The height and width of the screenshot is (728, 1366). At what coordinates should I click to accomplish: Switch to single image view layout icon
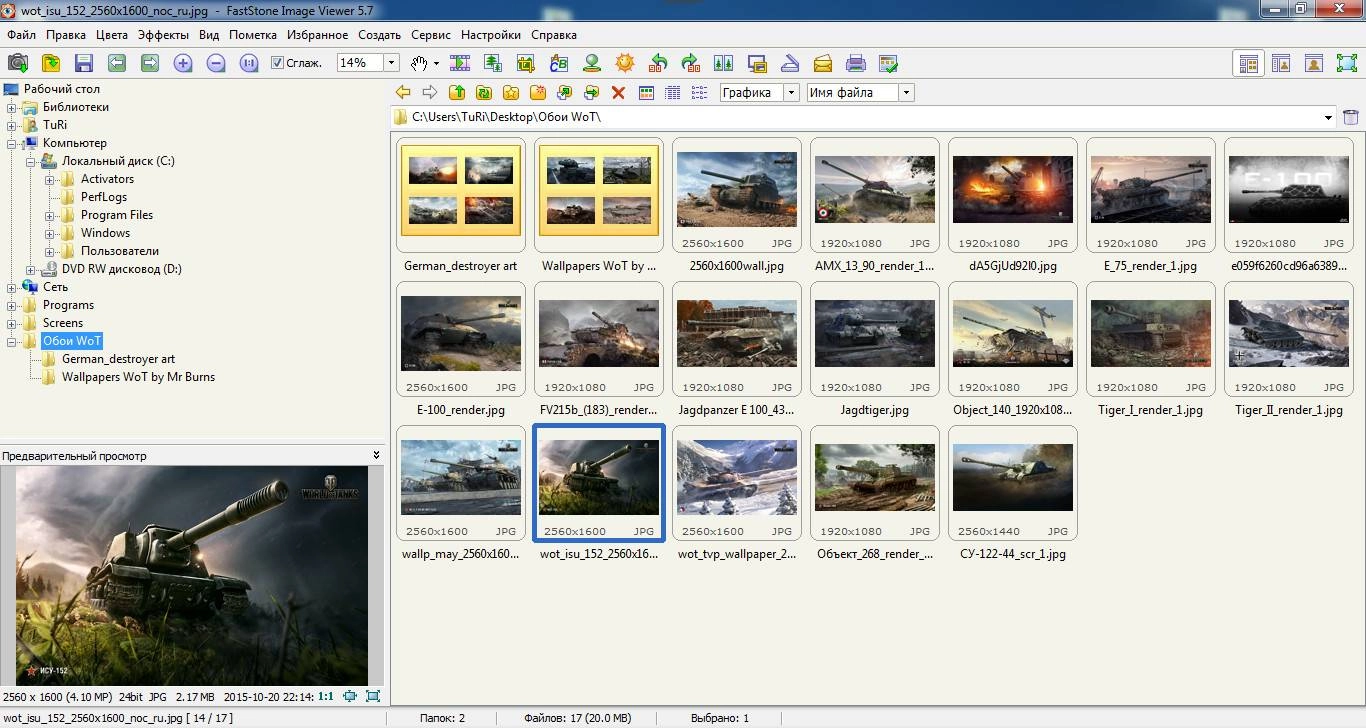point(1314,63)
